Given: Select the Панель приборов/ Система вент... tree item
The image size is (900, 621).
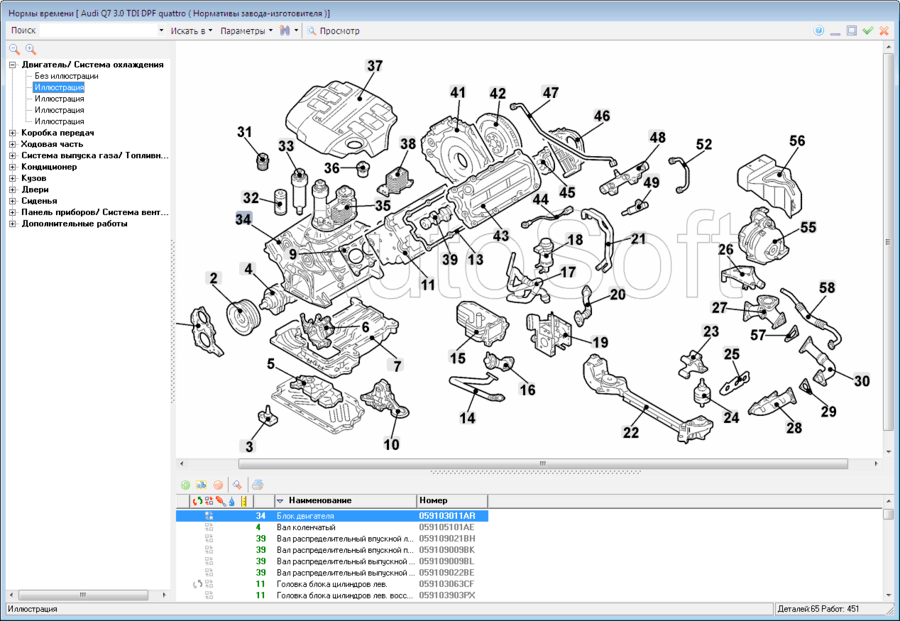Looking at the screenshot, I should [95, 212].
